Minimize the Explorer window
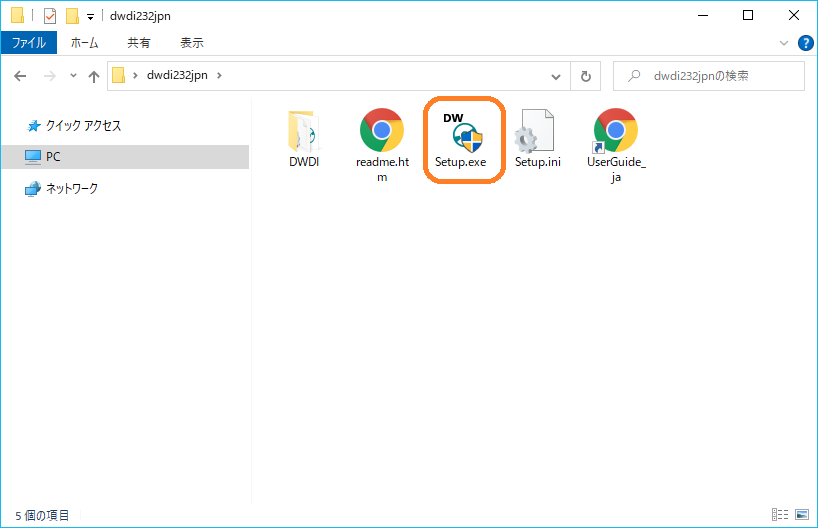The width and height of the screenshot is (818, 528). click(703, 16)
